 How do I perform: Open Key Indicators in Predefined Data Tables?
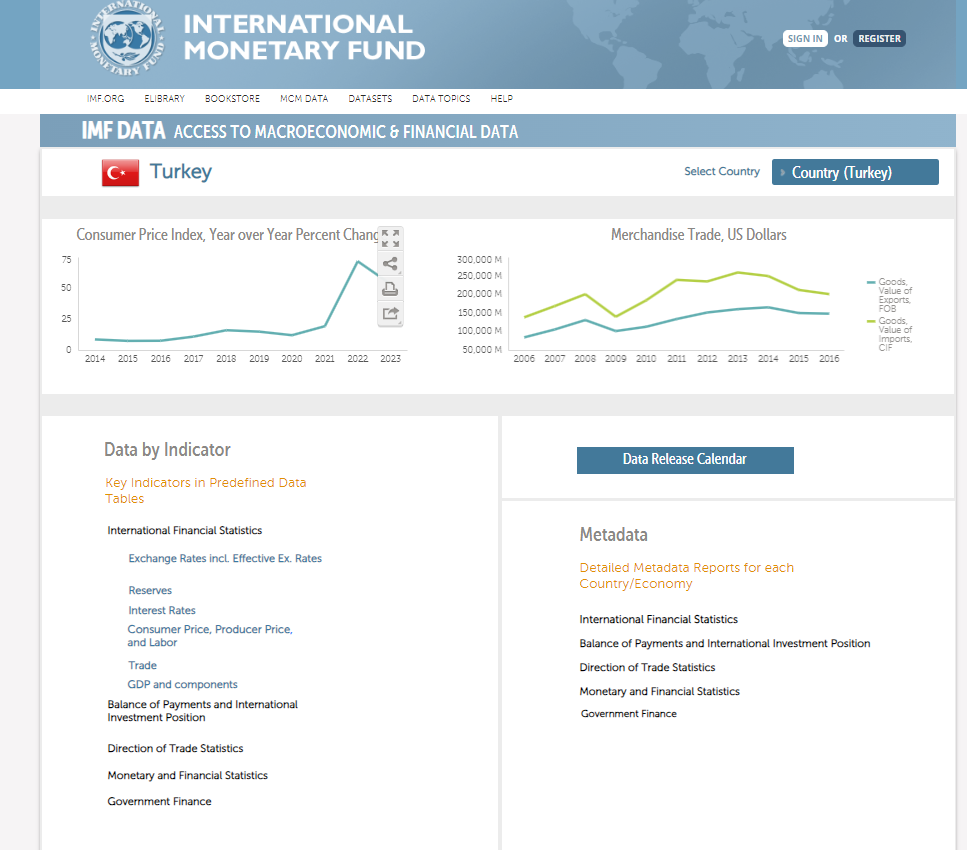tap(205, 490)
